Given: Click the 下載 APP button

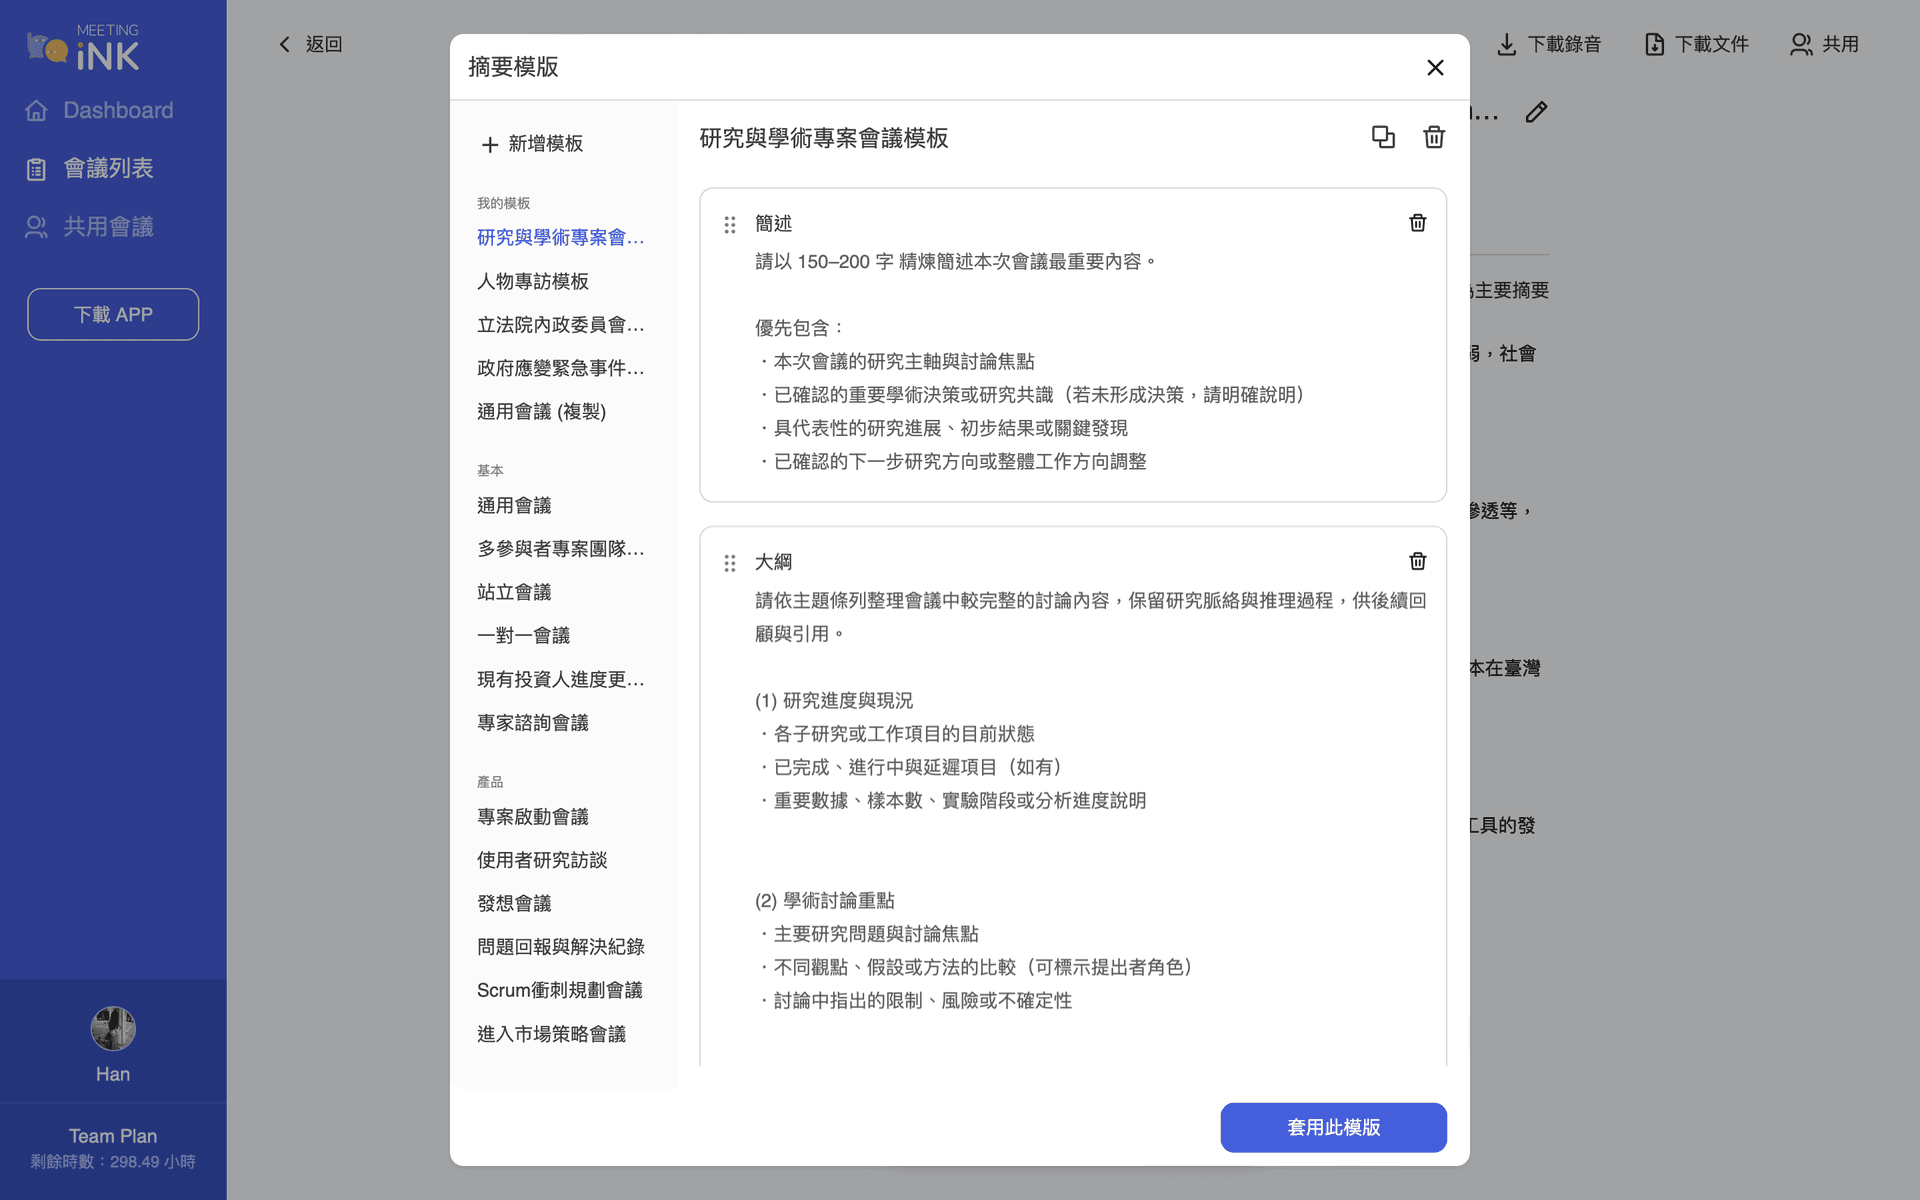Looking at the screenshot, I should click(x=112, y=314).
